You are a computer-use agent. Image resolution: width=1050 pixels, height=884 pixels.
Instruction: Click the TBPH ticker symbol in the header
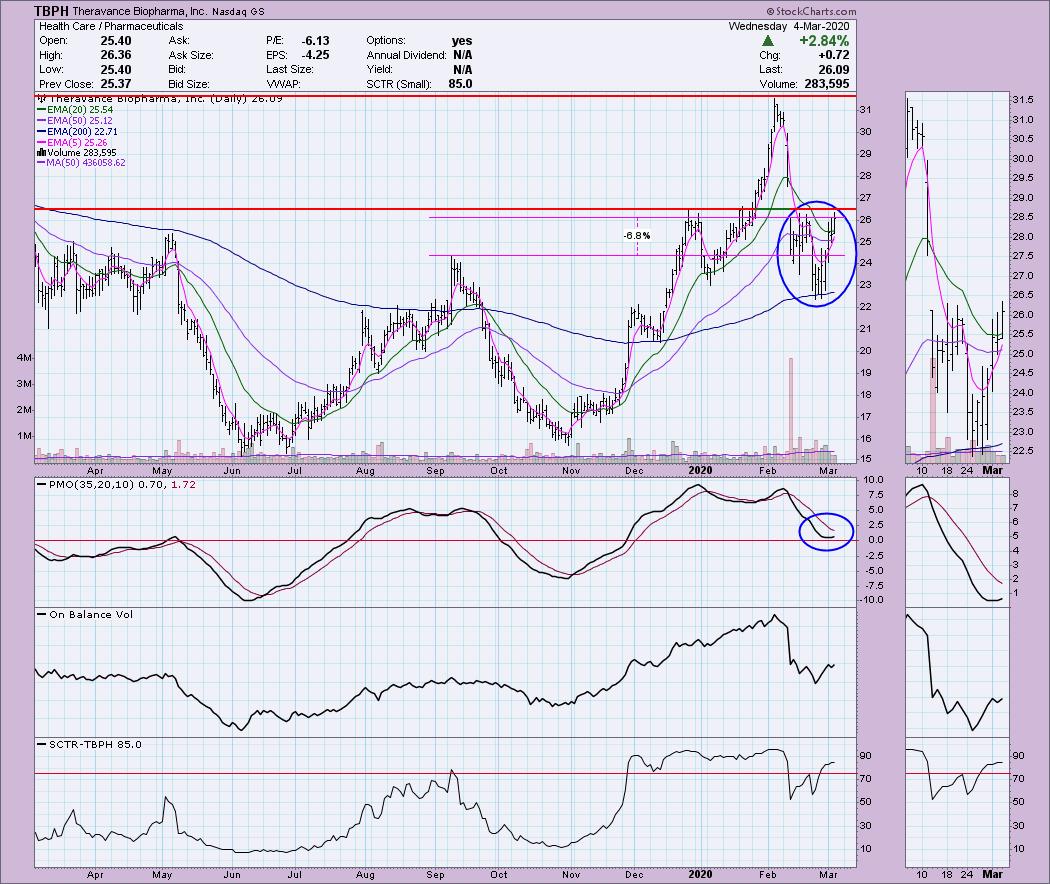click(52, 11)
